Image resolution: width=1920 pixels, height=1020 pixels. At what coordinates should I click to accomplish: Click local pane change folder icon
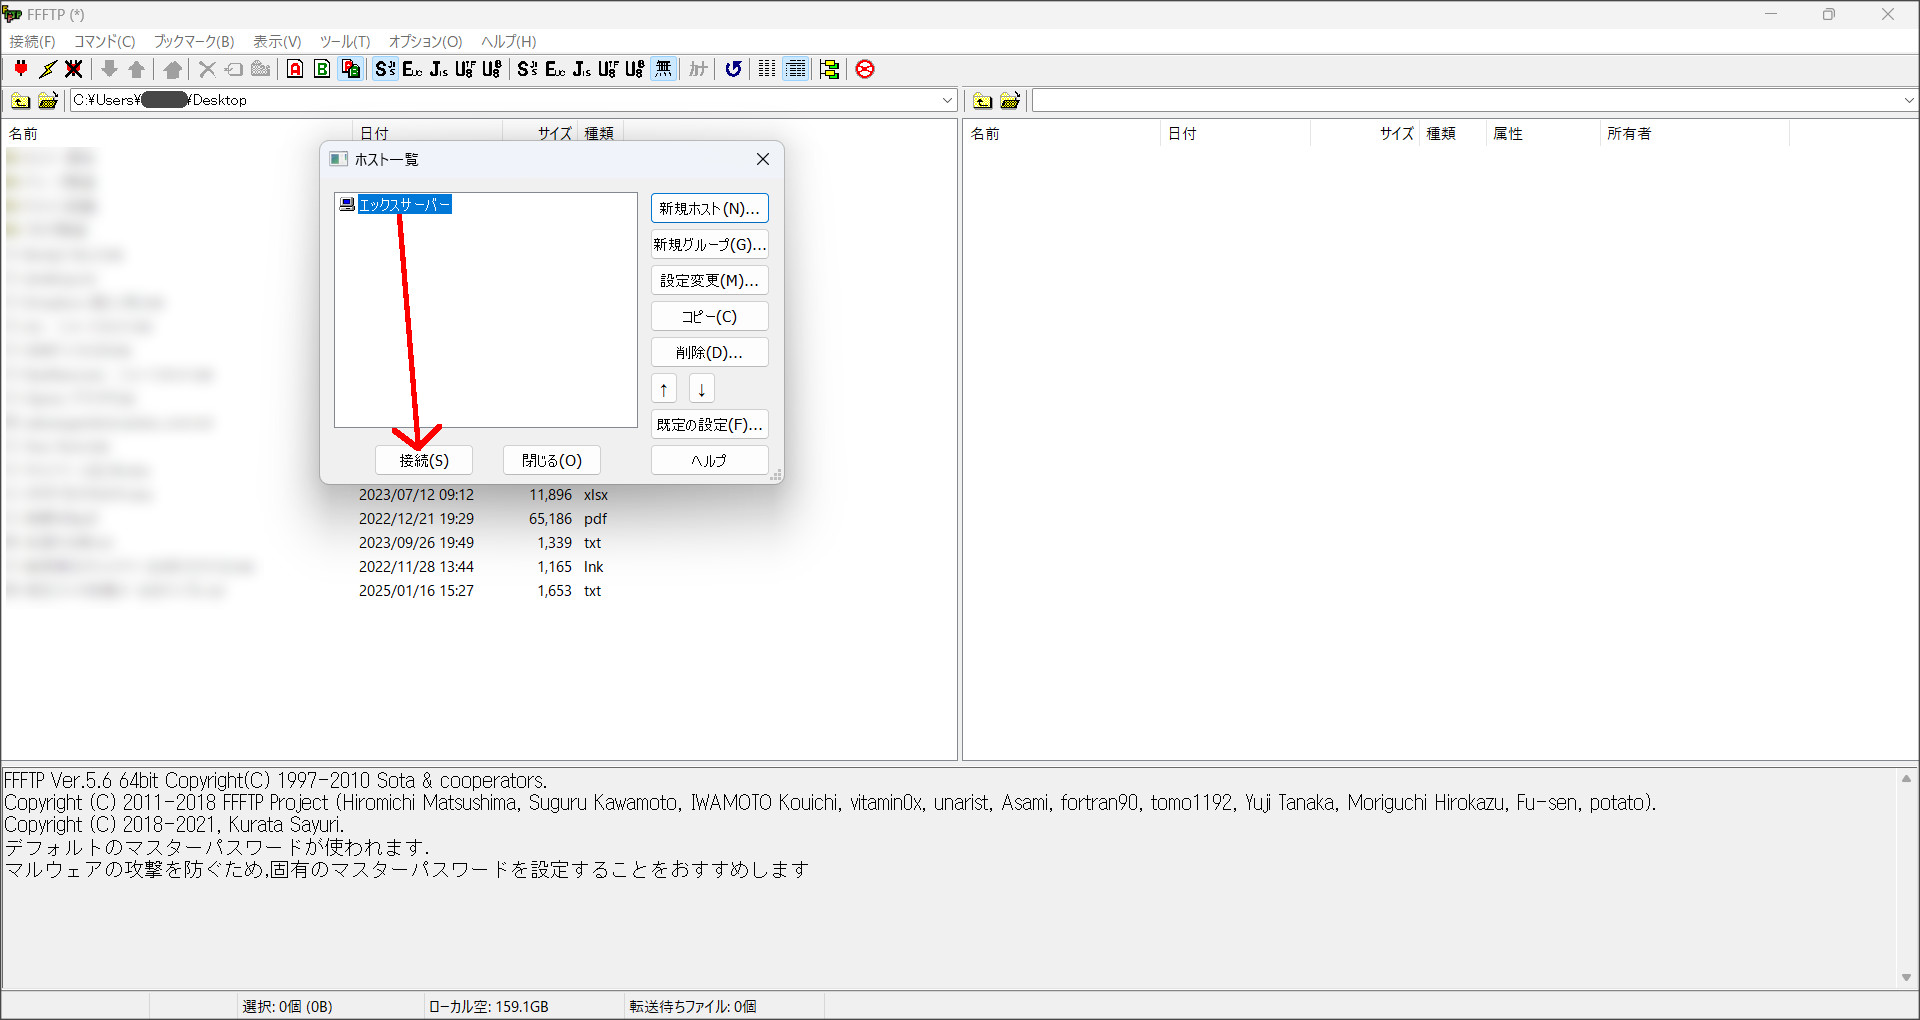click(x=48, y=100)
